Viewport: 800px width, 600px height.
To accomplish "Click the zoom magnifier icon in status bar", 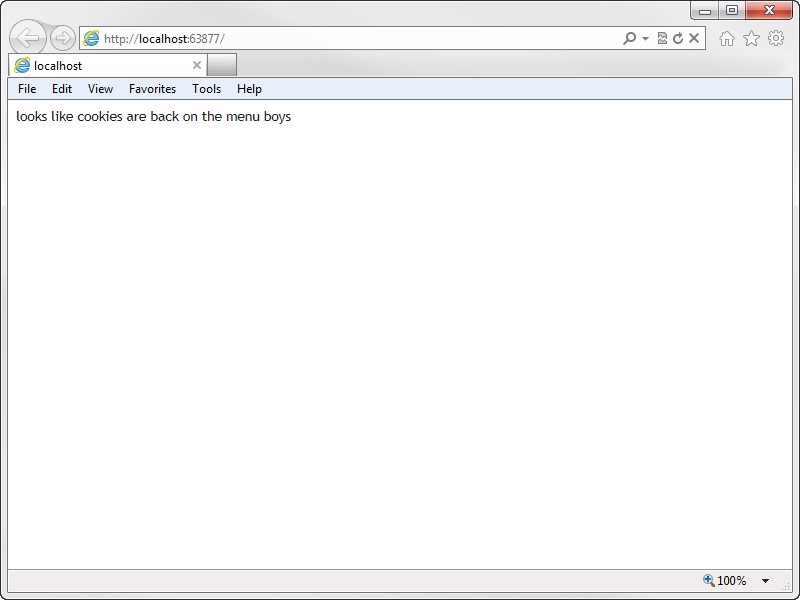I will 706,580.
